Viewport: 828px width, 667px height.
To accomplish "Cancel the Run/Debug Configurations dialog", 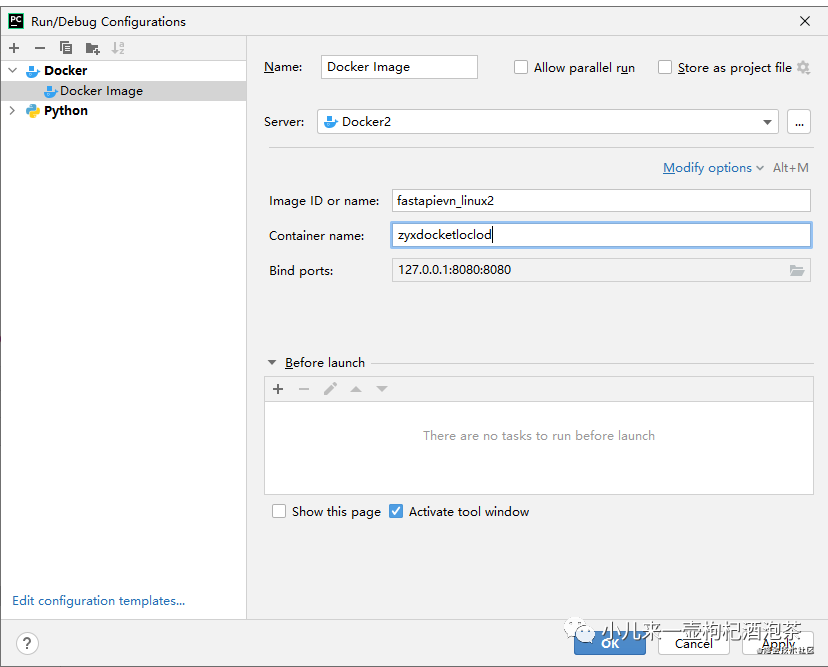I will point(693,643).
